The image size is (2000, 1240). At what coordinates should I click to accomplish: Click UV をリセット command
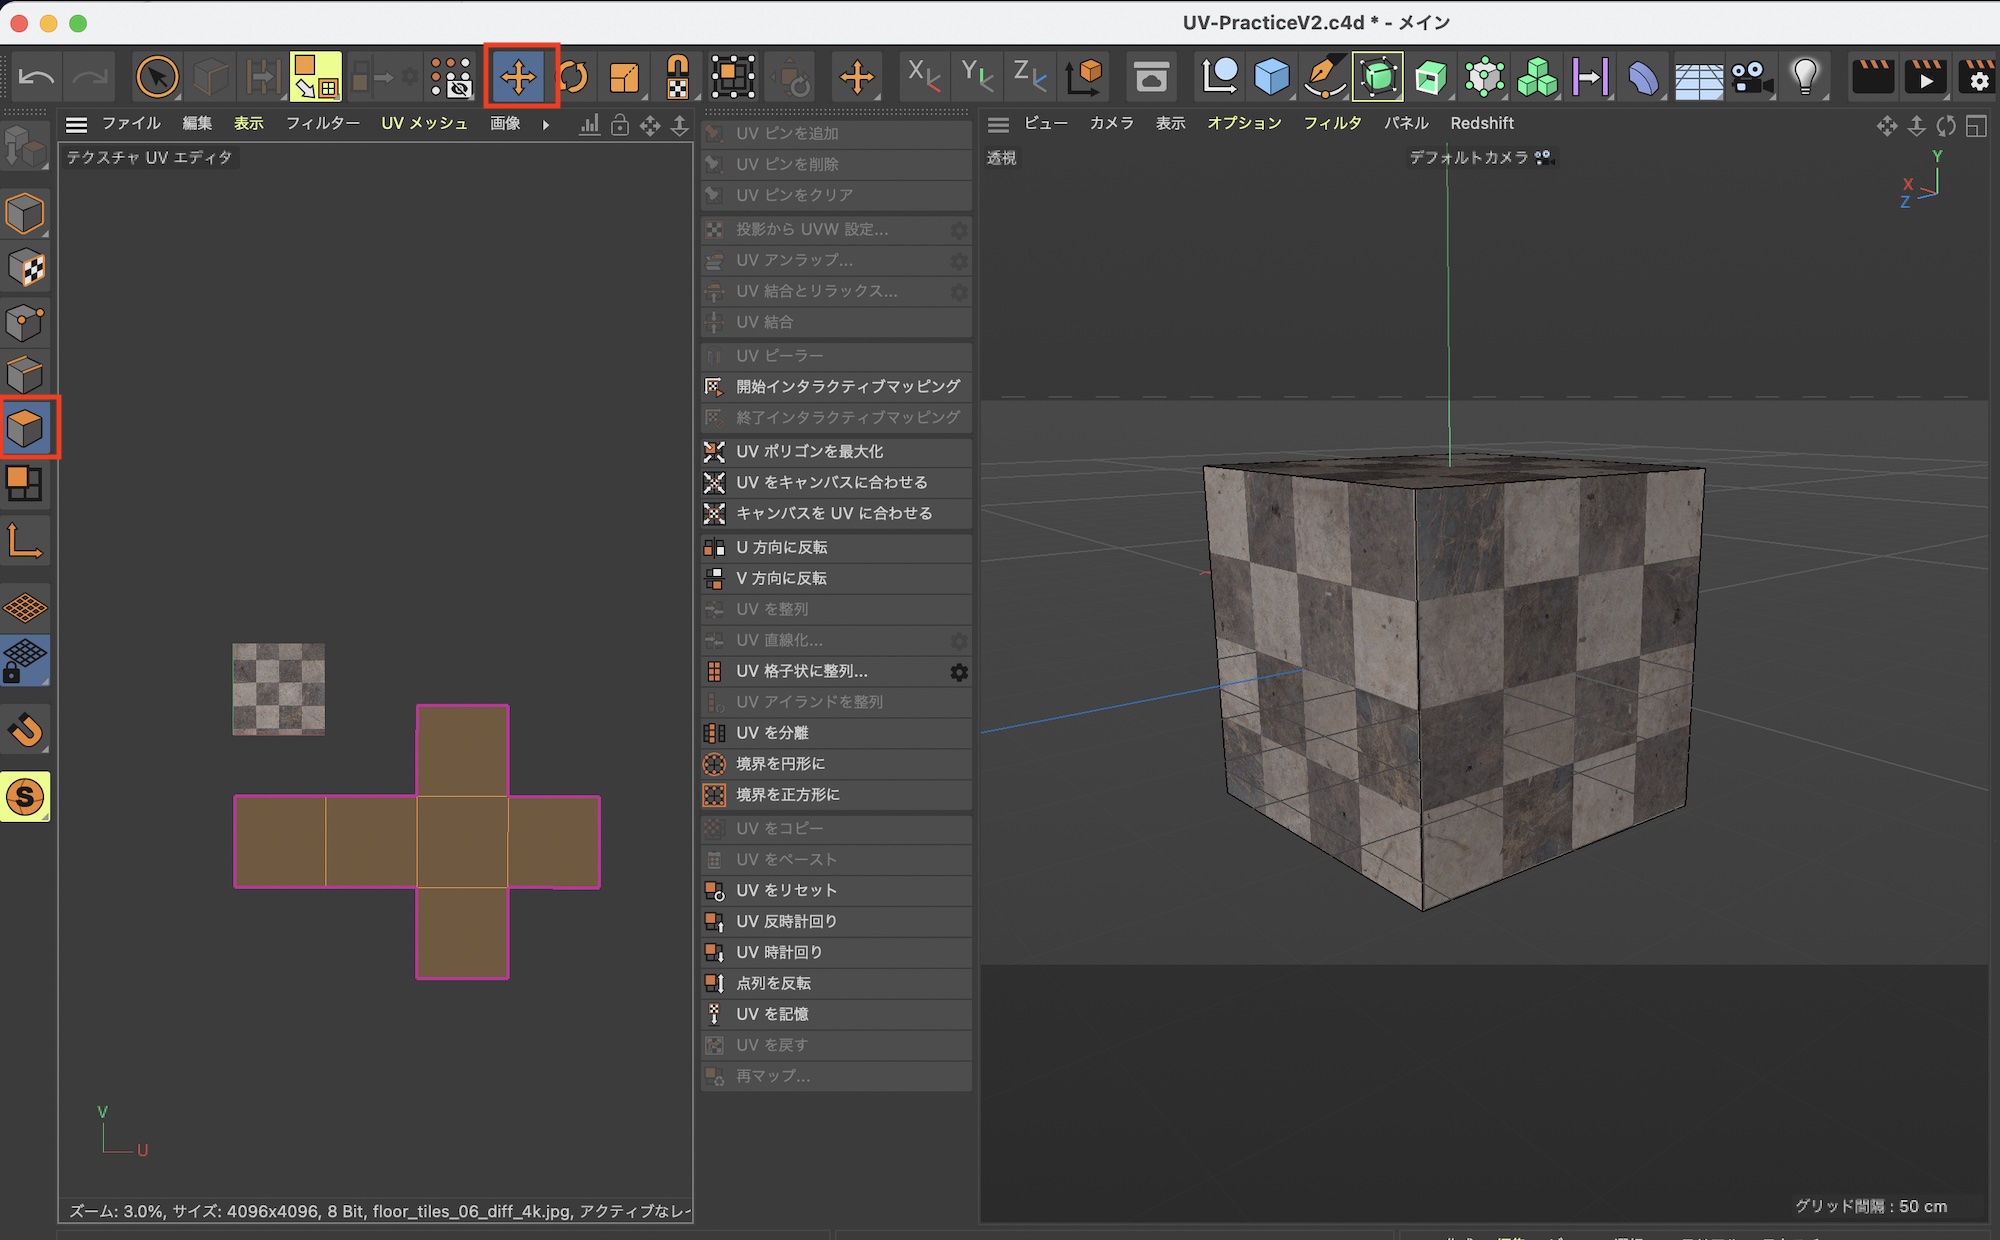786,891
